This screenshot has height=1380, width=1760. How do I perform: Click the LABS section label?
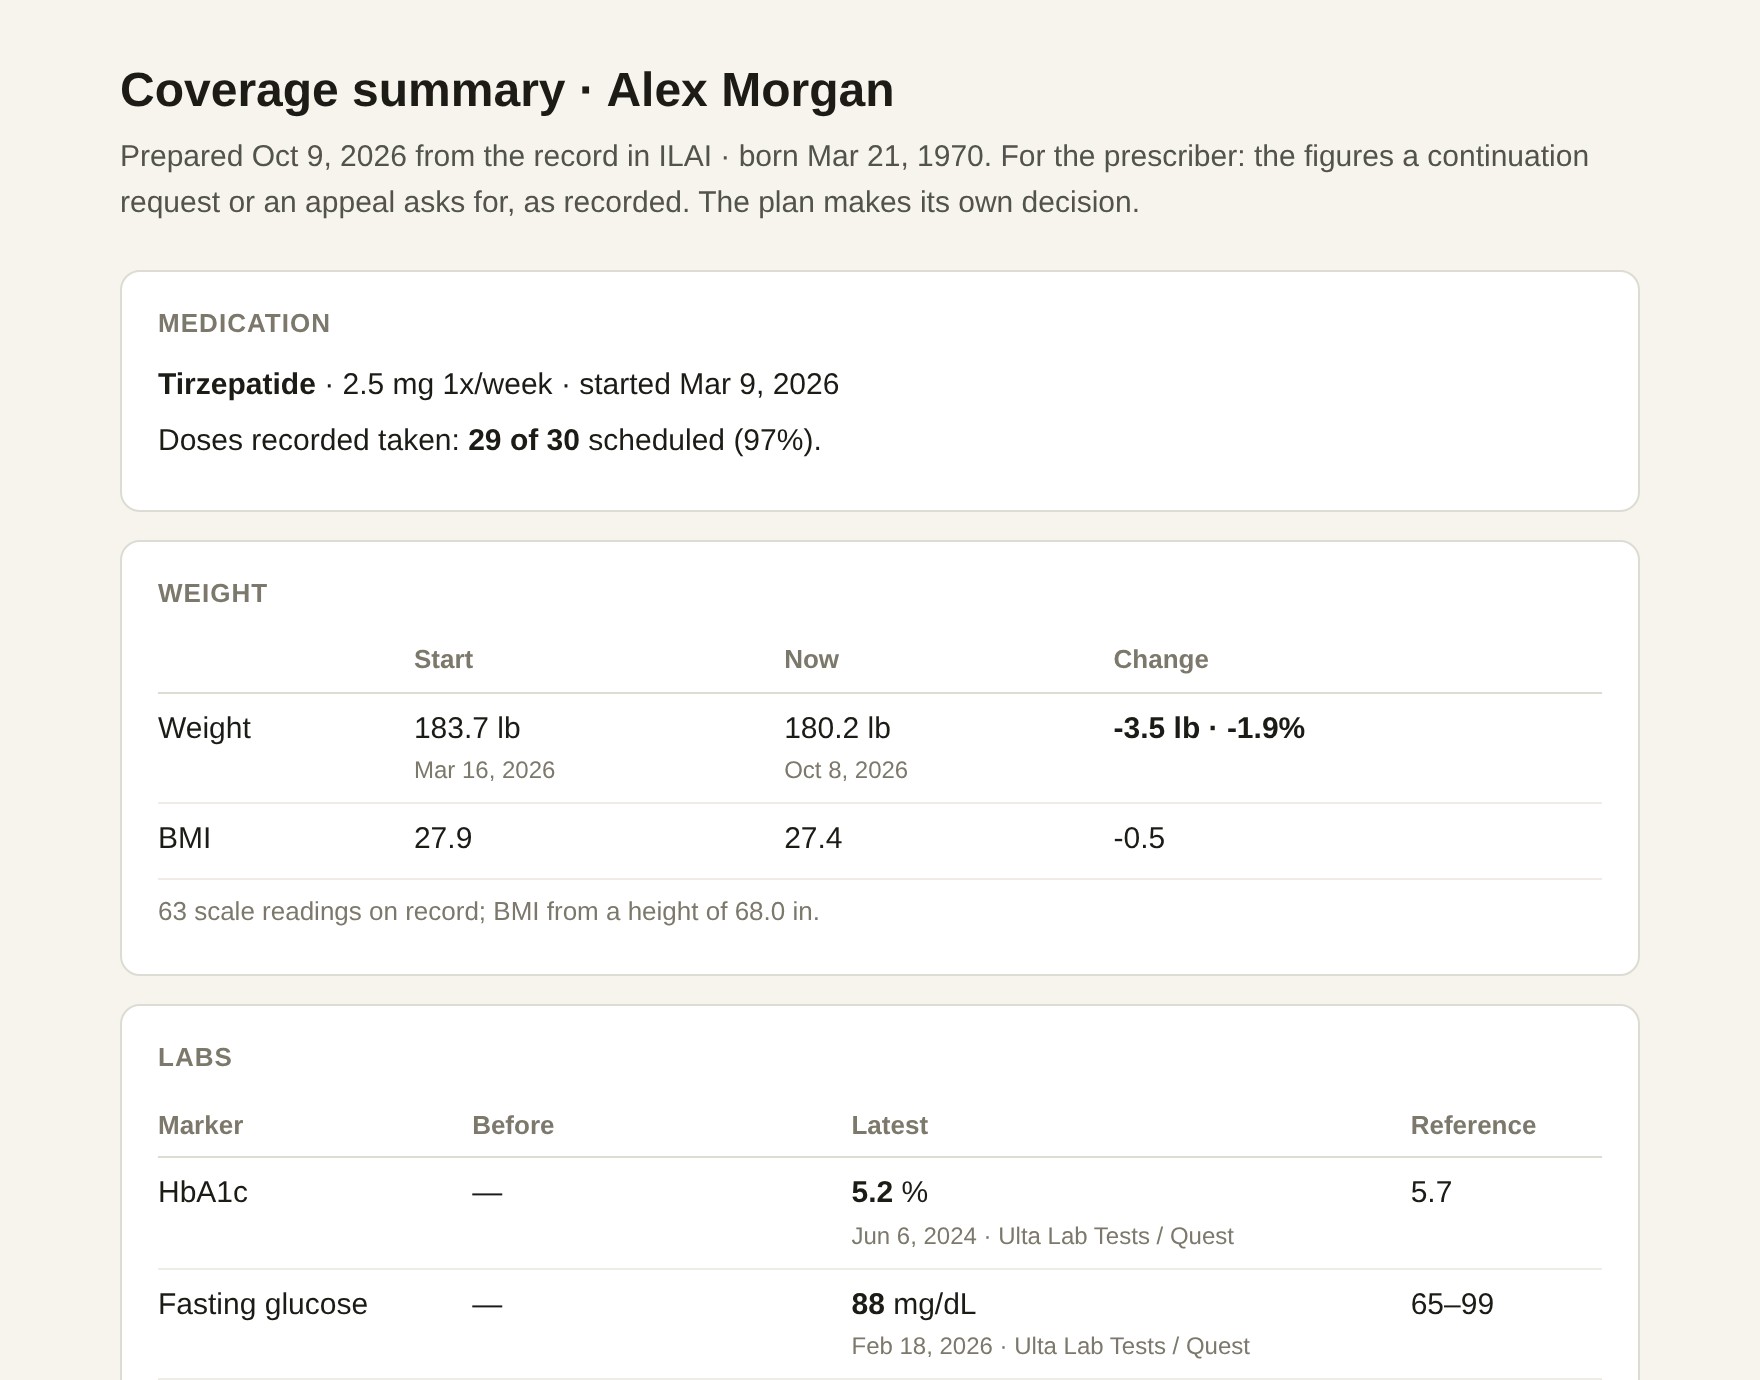tap(195, 1057)
